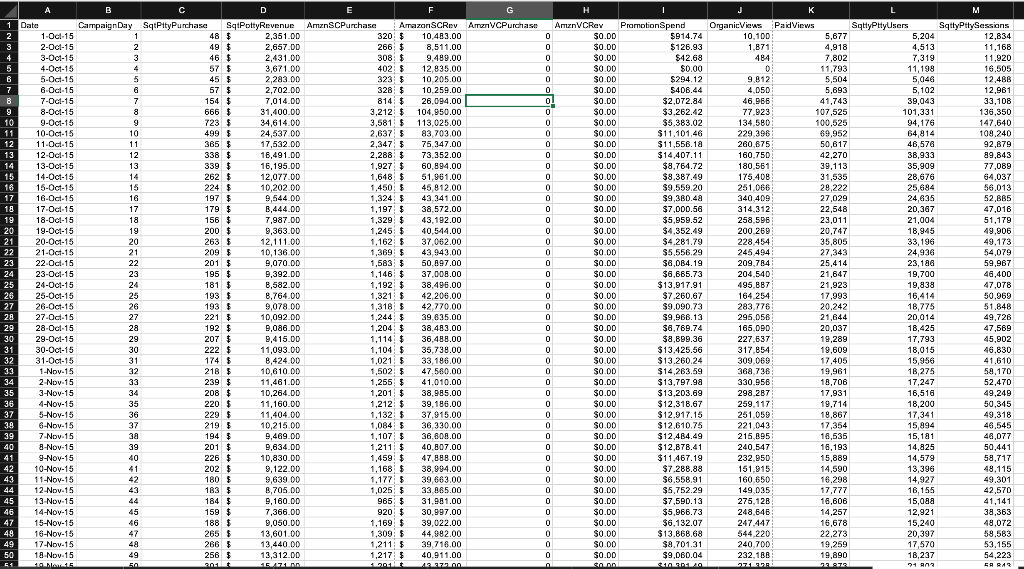This screenshot has width=1024, height=569.
Task: Select promotion spend cell '$13,917.91'
Action: 662,285
